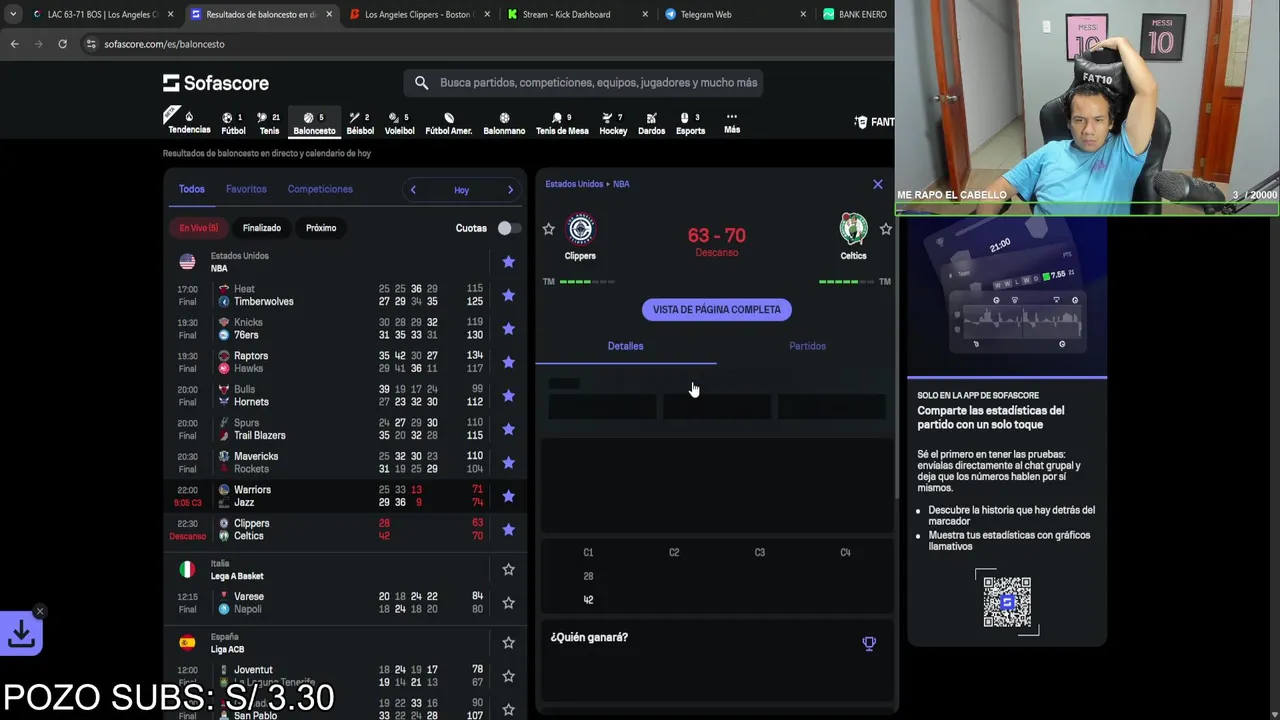The image size is (1280, 720).
Task: Select the Fútbol sport icon
Action: [233, 123]
